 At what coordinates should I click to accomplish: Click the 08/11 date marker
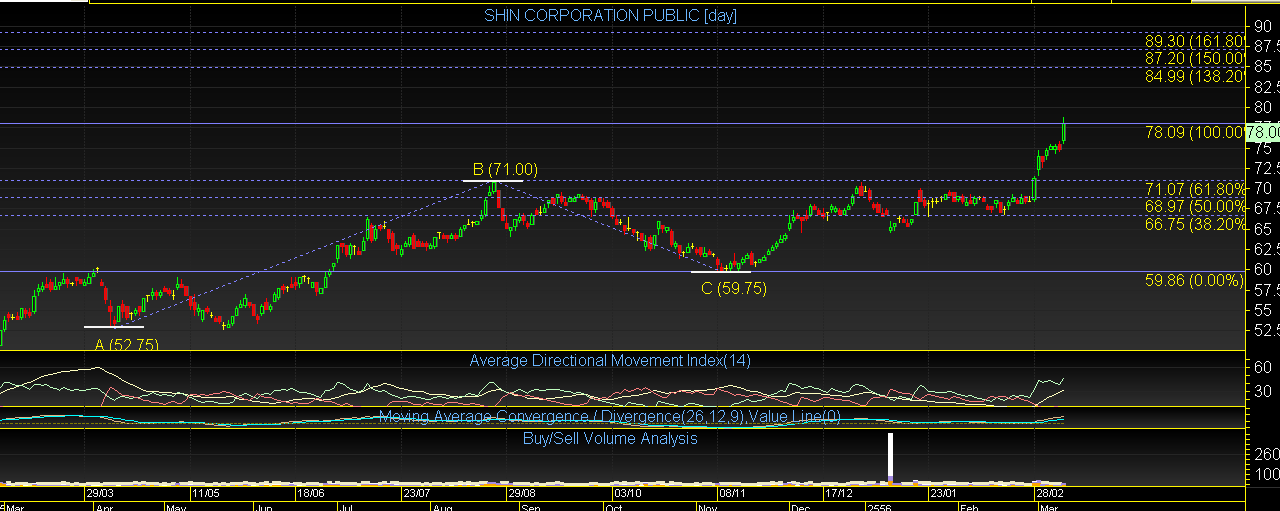click(x=733, y=494)
